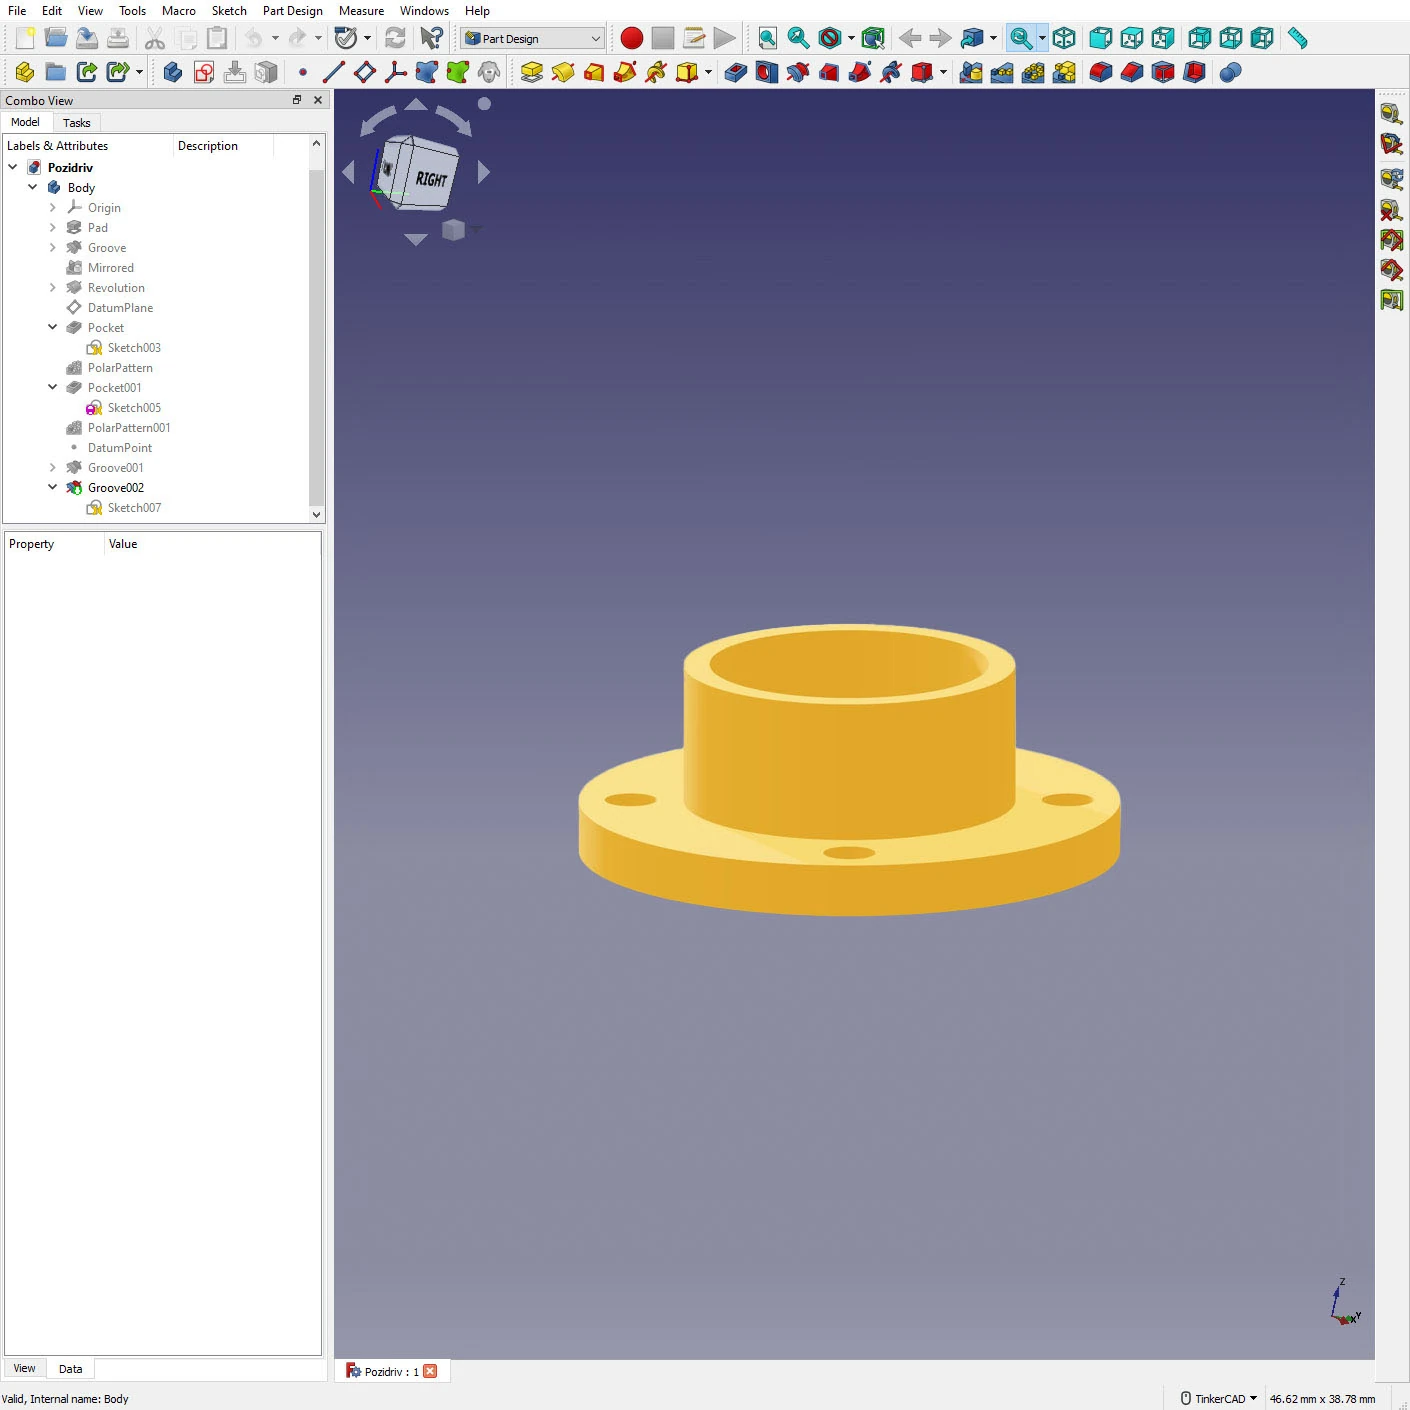The width and height of the screenshot is (1410, 1410).
Task: Select the Measure distance ruler icon
Action: click(x=1297, y=39)
